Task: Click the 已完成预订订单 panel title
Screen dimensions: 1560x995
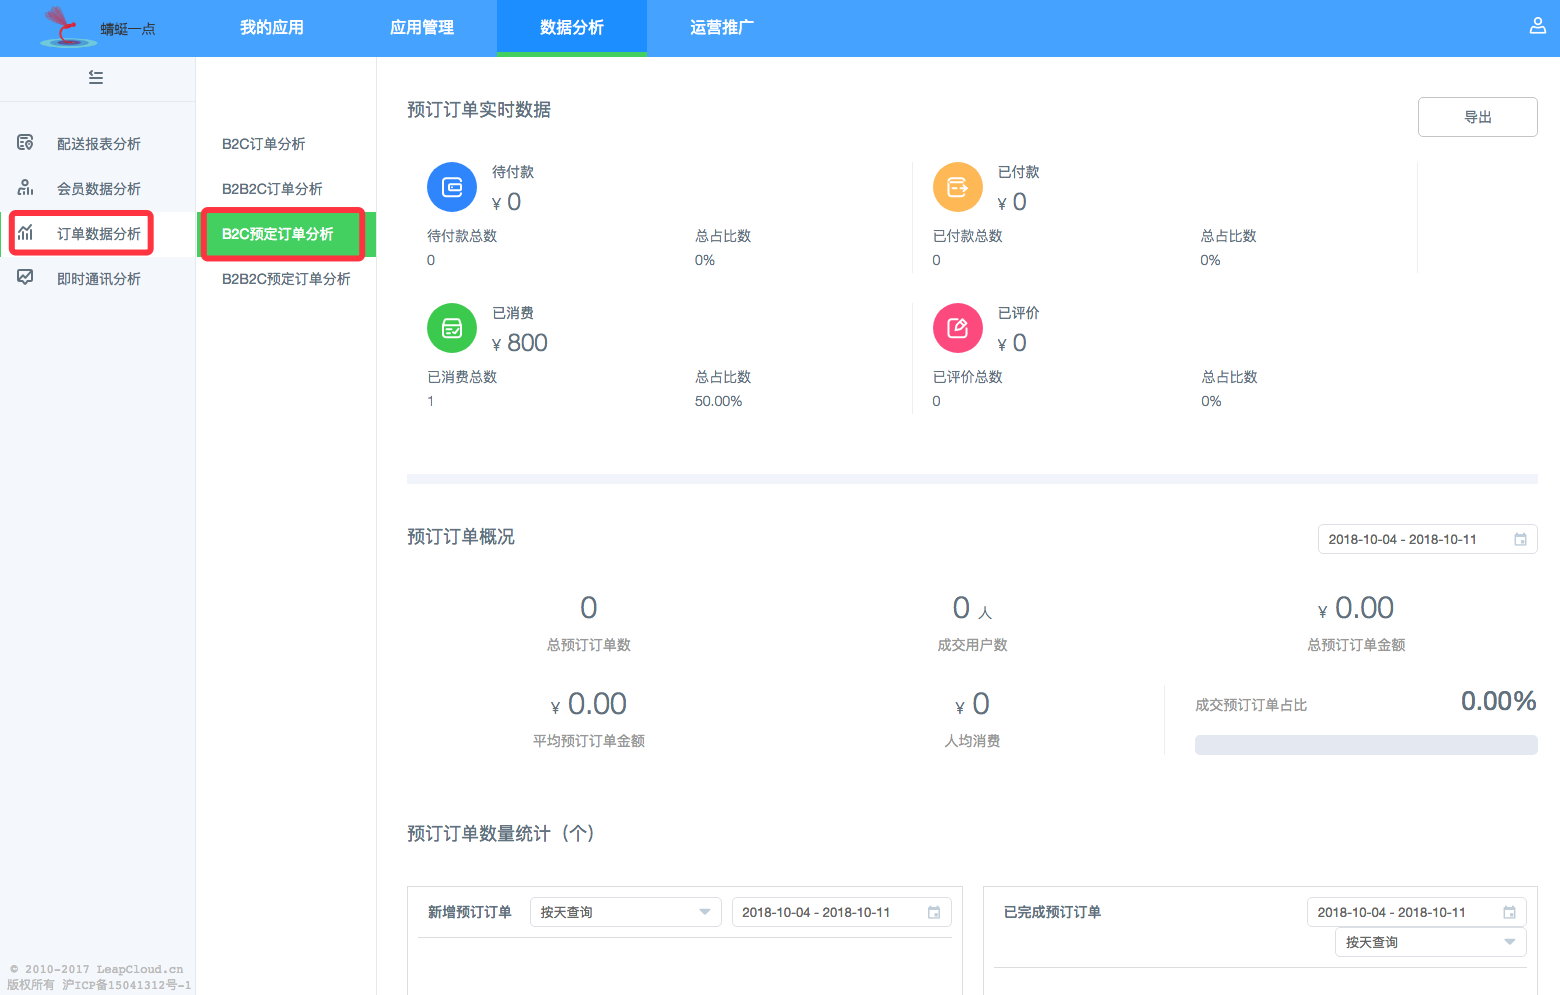Action: [1053, 912]
